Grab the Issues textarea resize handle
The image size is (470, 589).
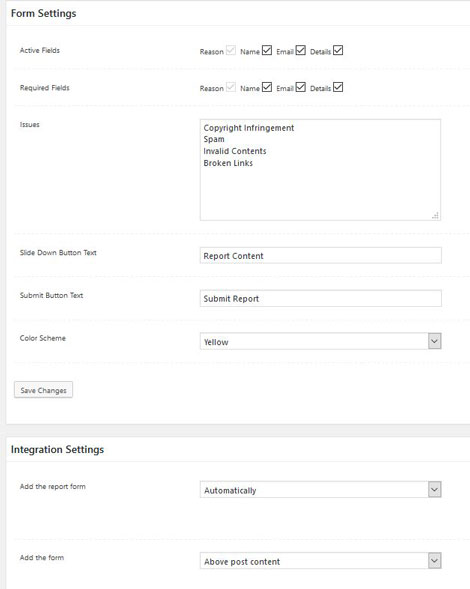435,216
